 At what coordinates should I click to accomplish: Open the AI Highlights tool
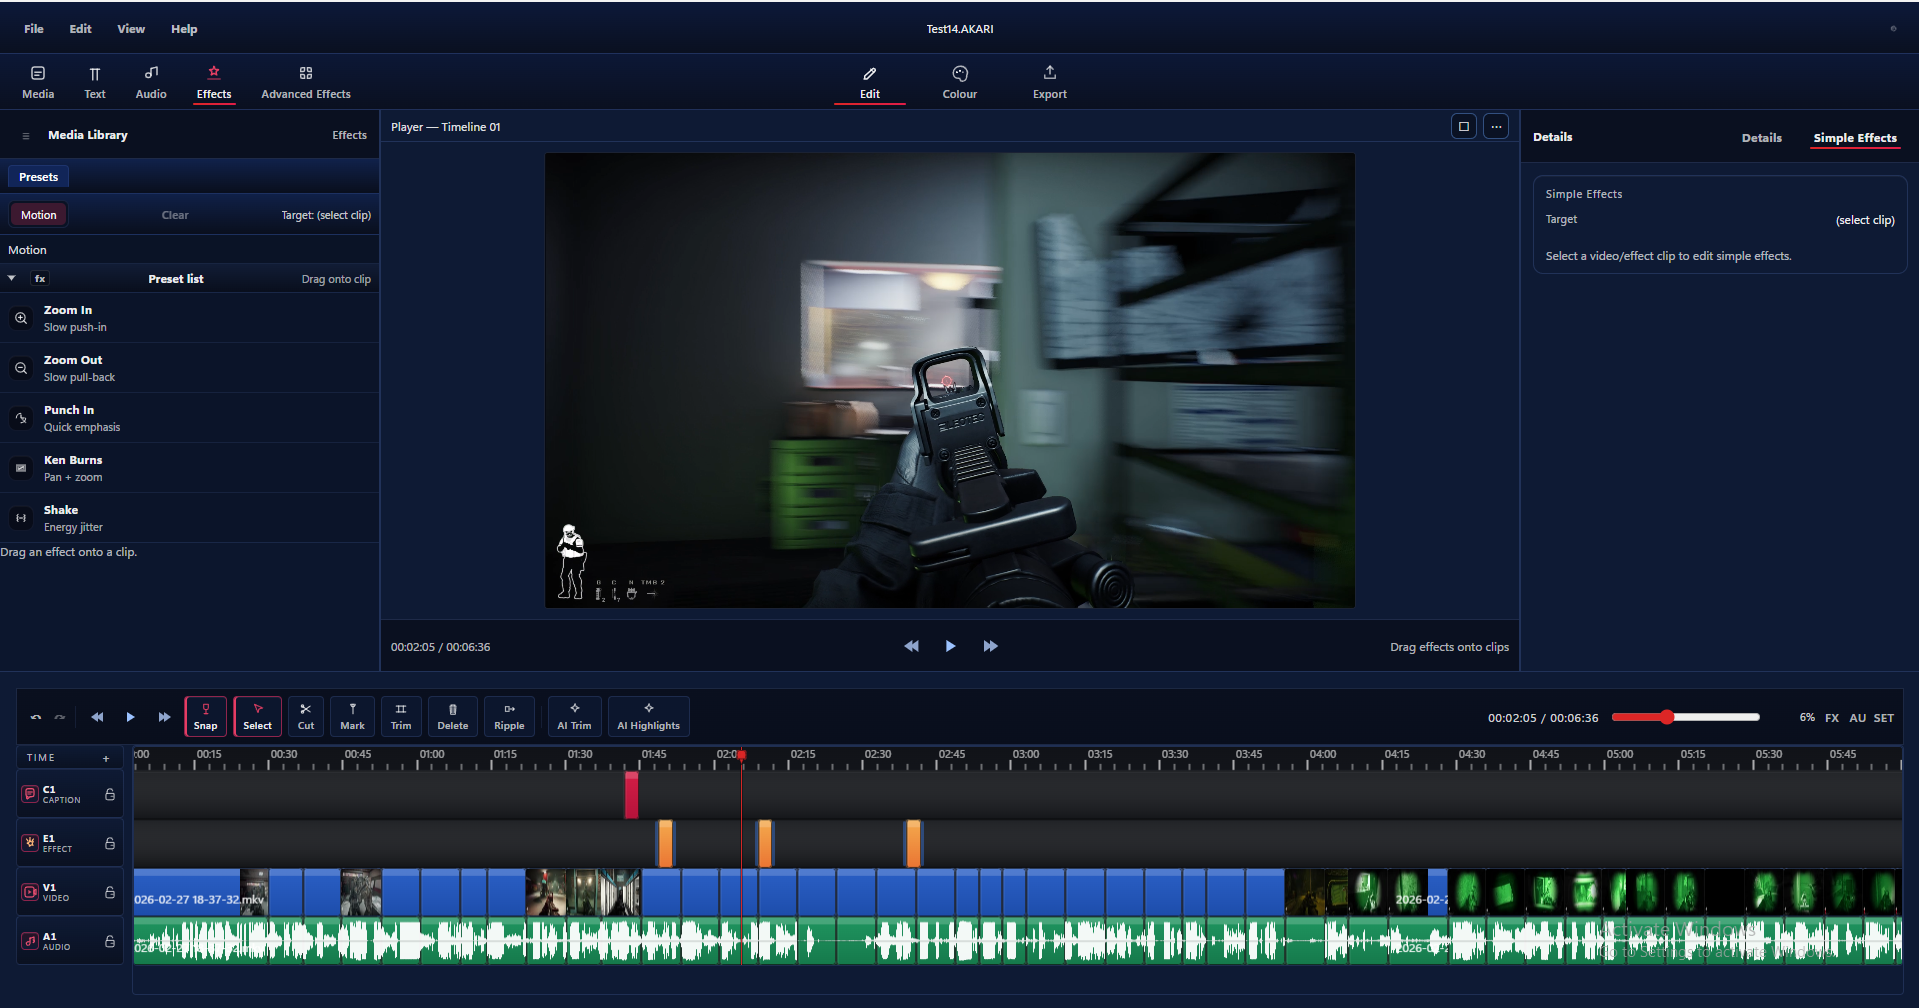(648, 716)
